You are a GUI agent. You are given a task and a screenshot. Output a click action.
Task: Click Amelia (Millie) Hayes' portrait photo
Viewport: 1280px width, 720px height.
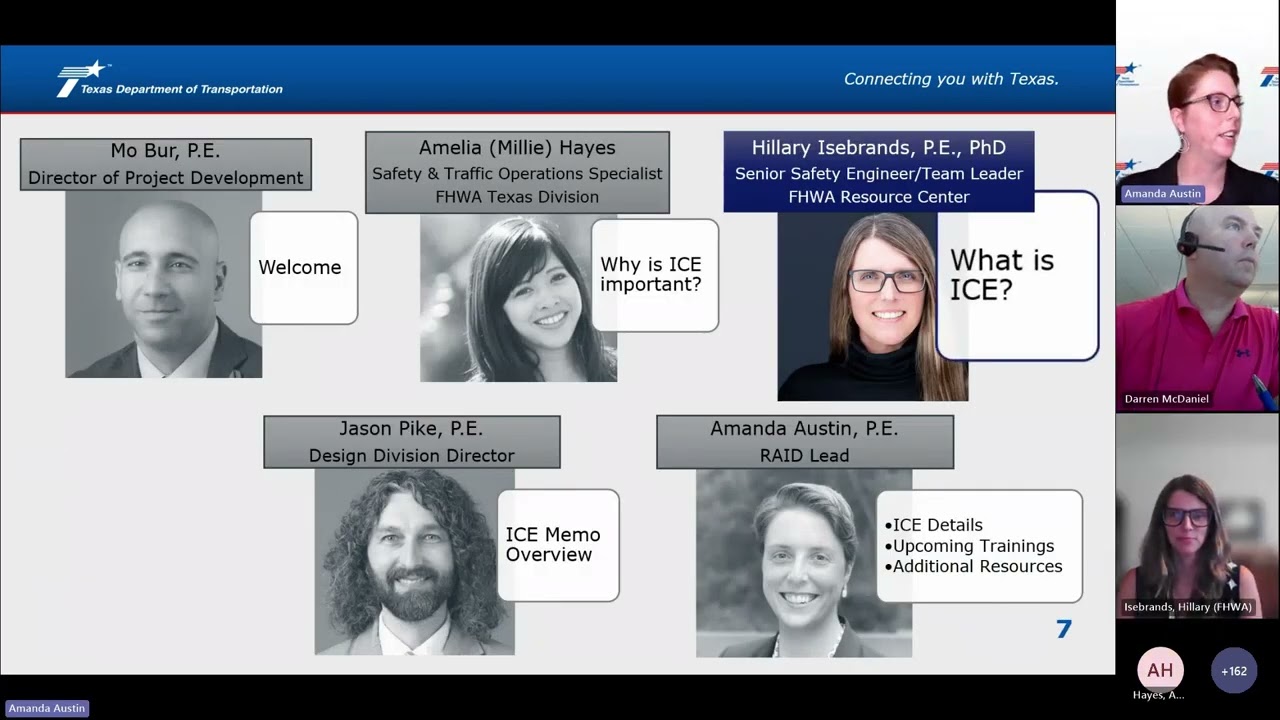pyautogui.click(x=518, y=298)
